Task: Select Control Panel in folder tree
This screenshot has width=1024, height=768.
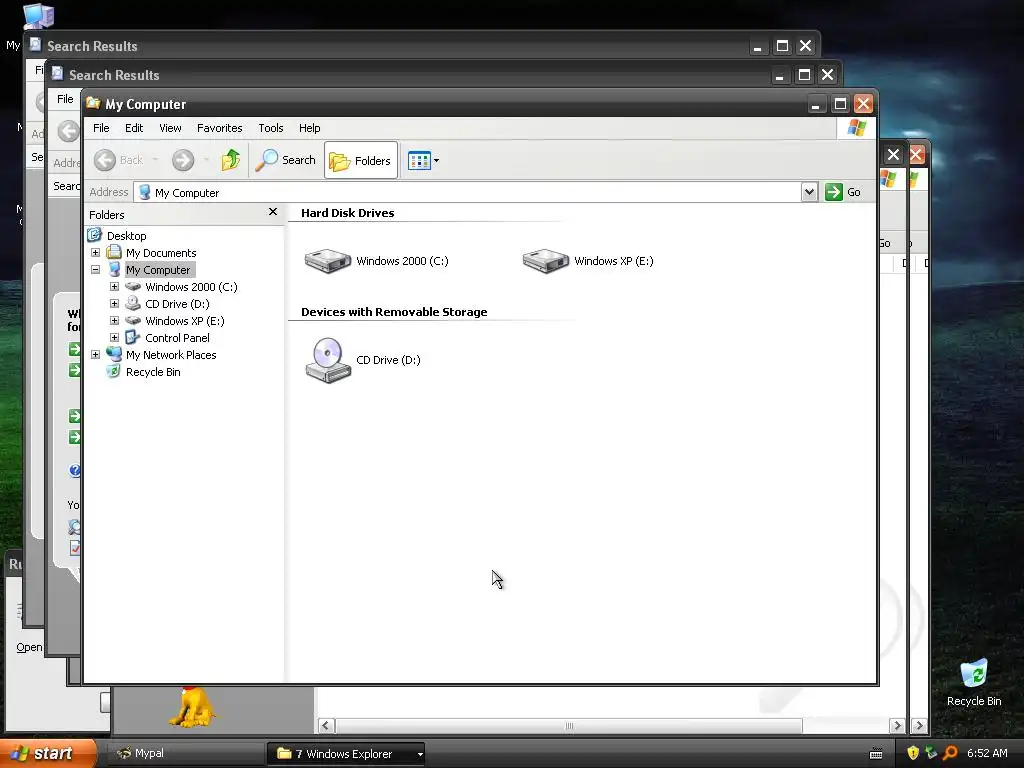Action: pyautogui.click(x=177, y=338)
